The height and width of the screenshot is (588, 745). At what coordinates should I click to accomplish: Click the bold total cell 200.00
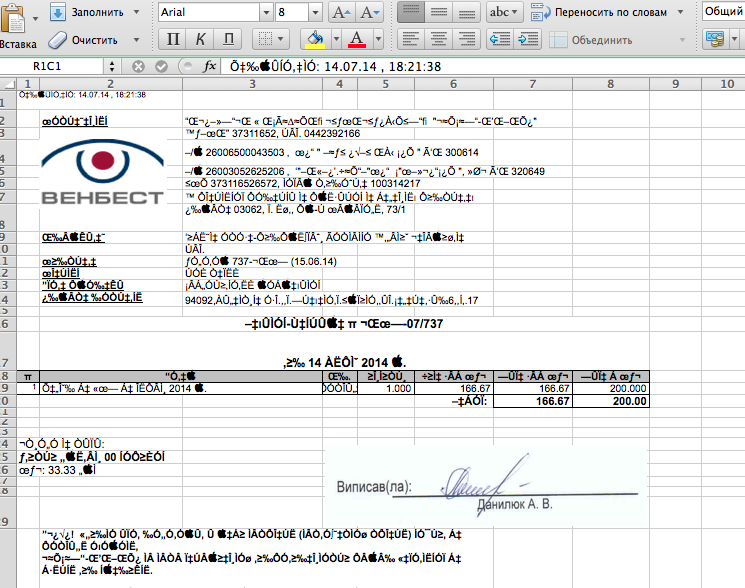(x=611, y=401)
